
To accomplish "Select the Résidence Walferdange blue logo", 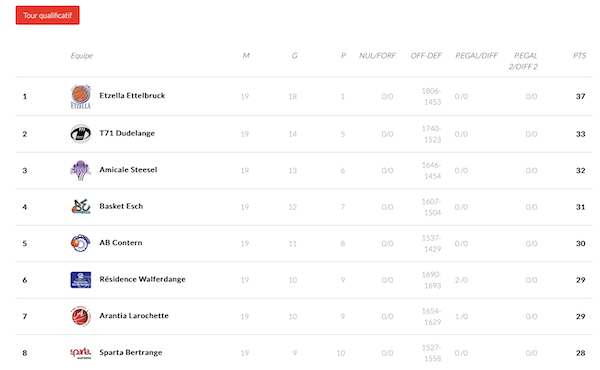I will click(81, 280).
